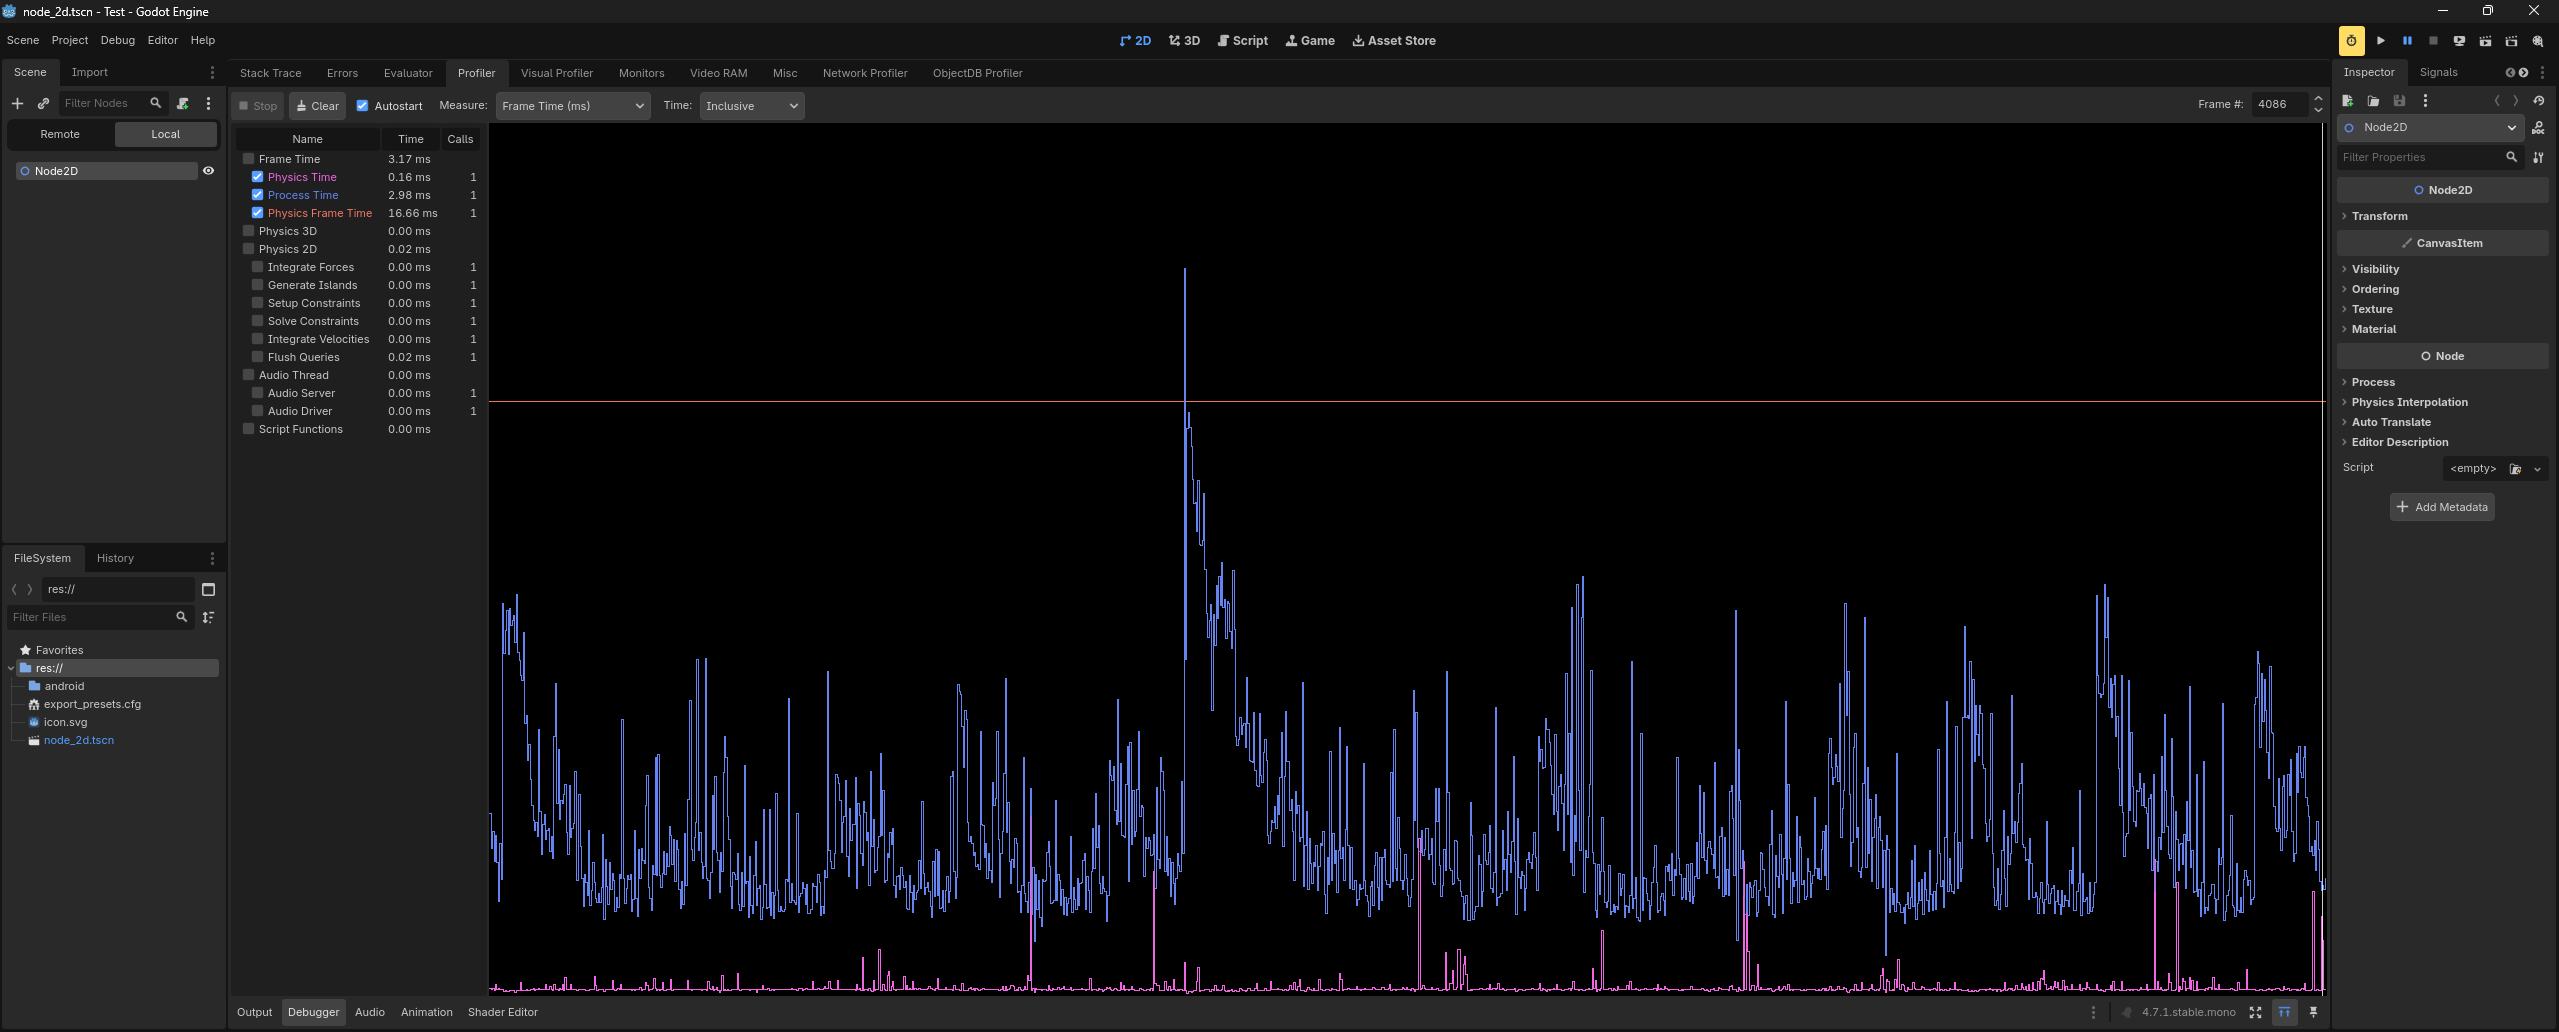The height and width of the screenshot is (1032, 2559).
Task: Open Inspector property tools (wrench icon)
Action: pyautogui.click(x=2538, y=157)
